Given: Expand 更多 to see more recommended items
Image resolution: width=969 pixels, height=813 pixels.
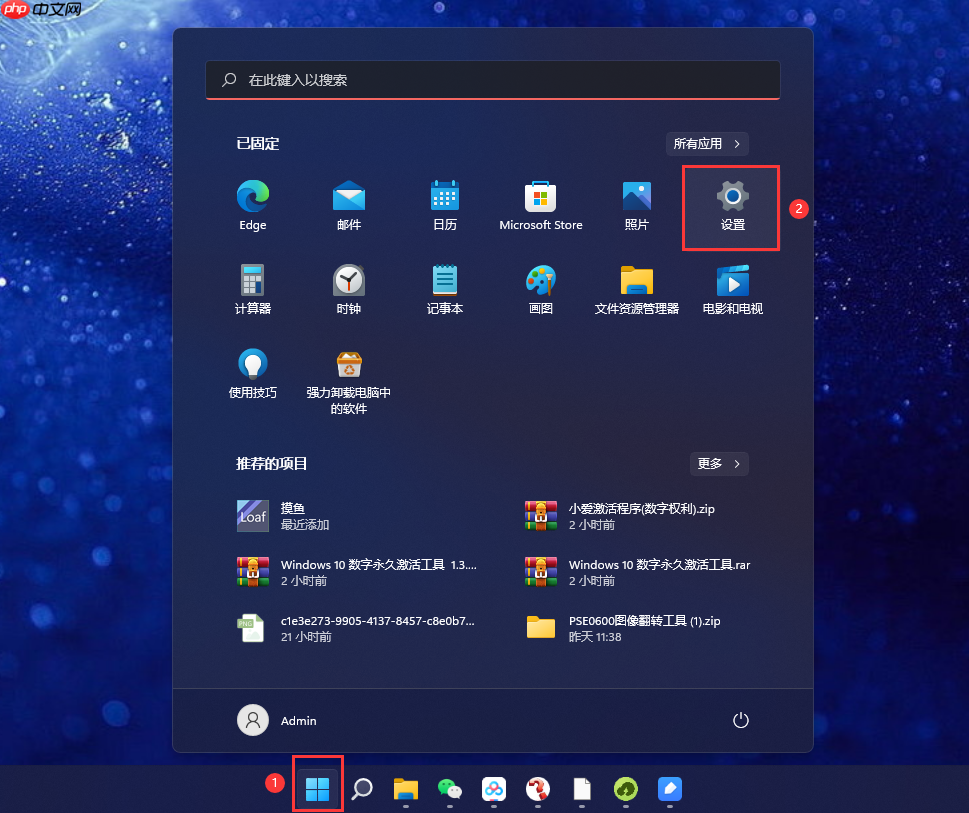Looking at the screenshot, I should 718,463.
